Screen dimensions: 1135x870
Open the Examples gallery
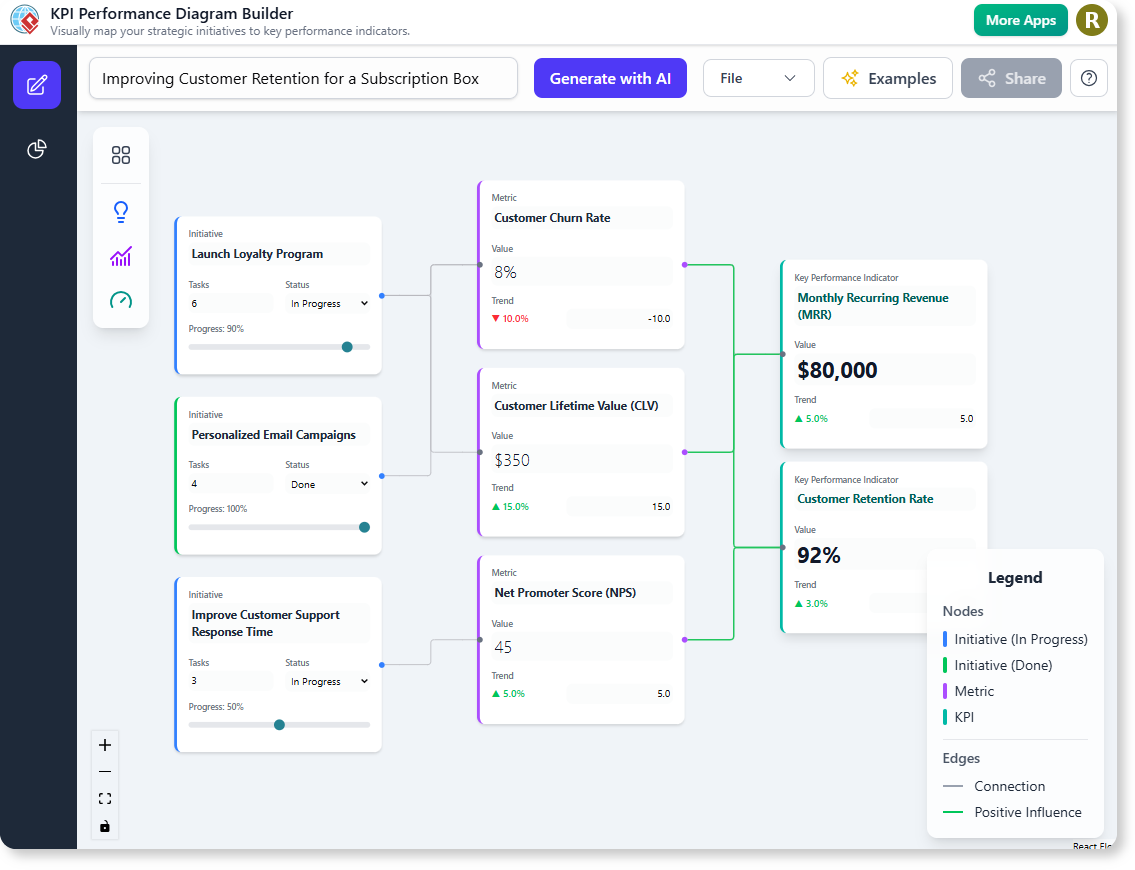888,77
